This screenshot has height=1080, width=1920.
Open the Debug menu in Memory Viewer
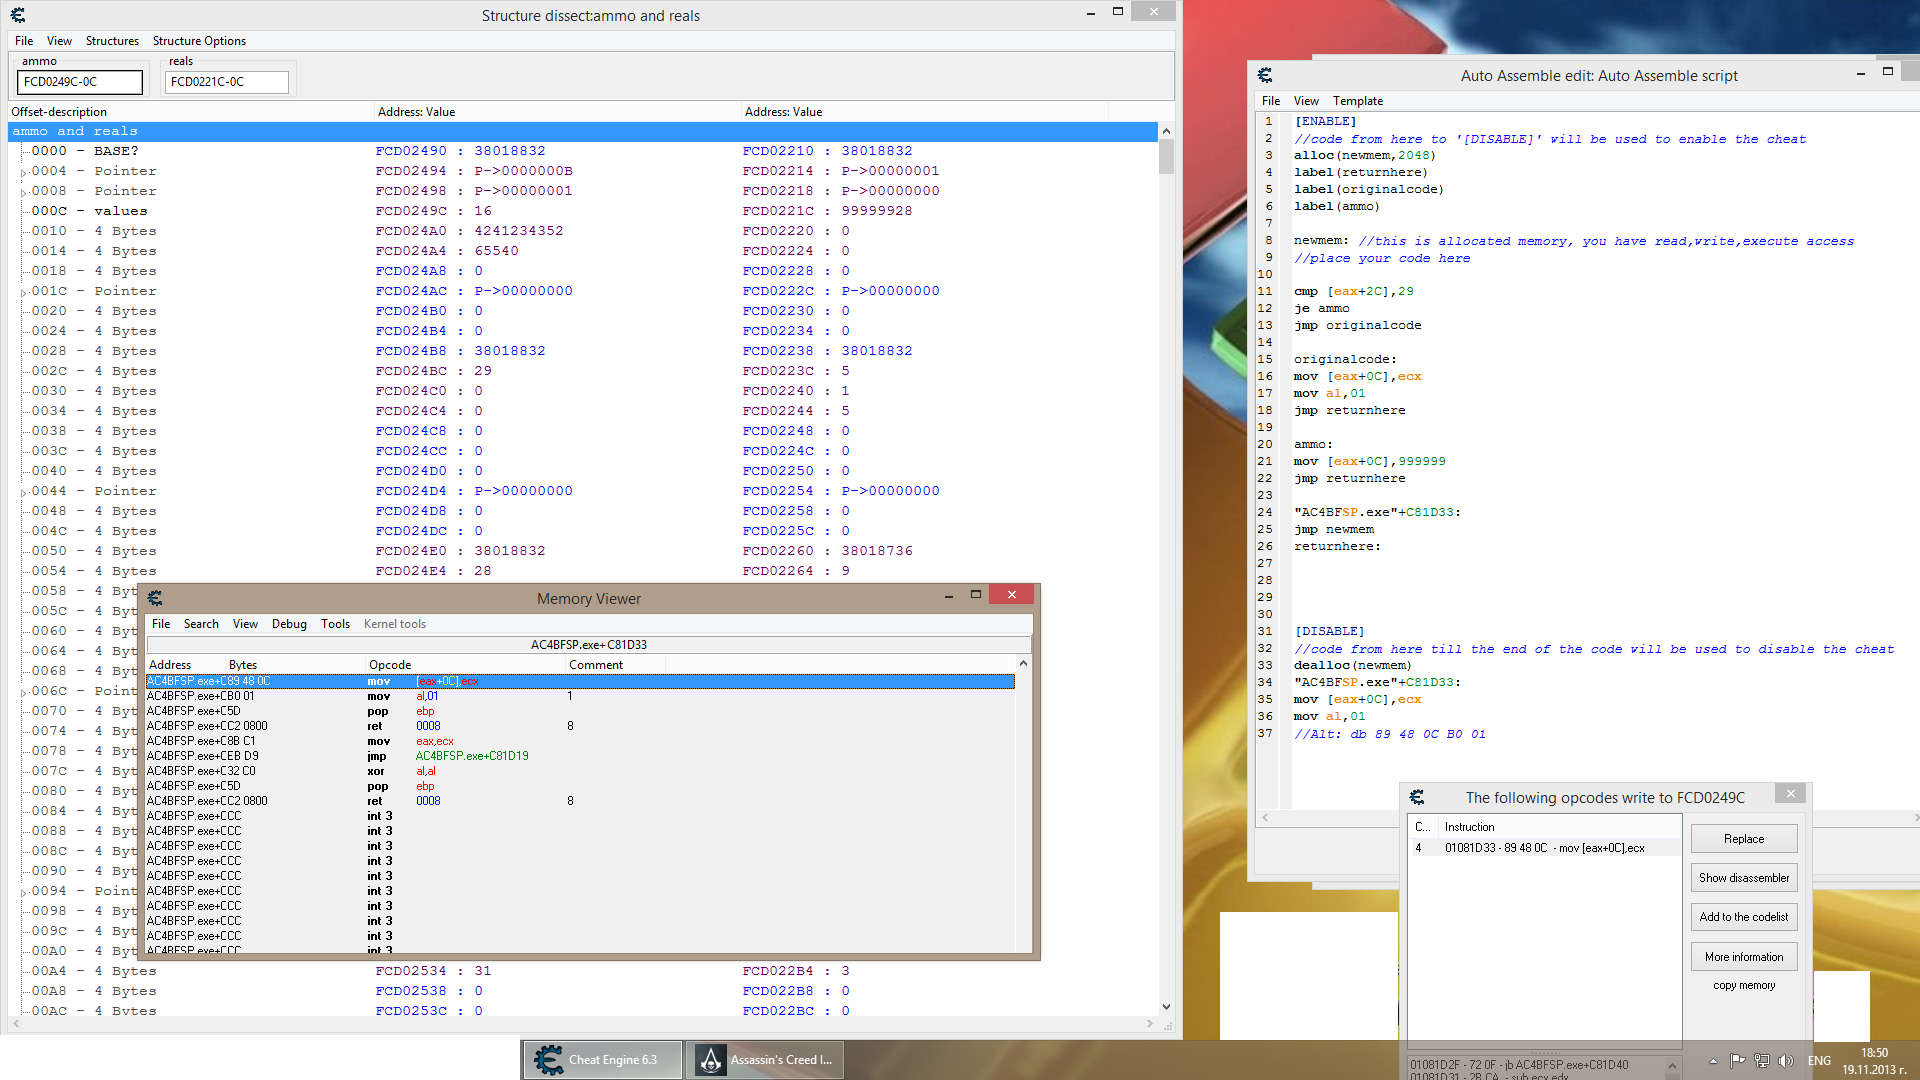click(289, 622)
